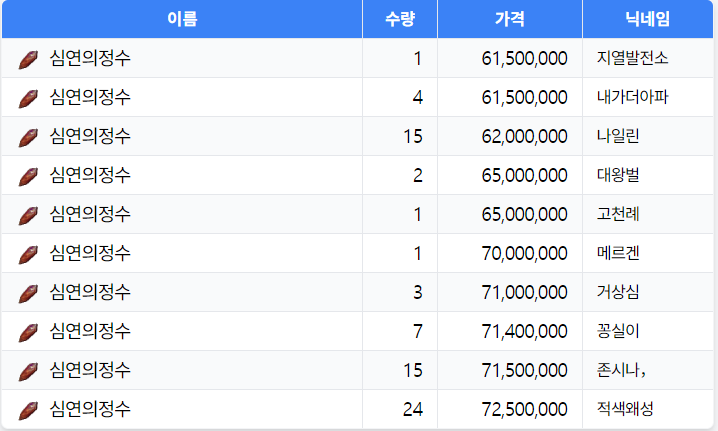Click the item icon in 대왕벌's row
The image size is (718, 431).
28,176
